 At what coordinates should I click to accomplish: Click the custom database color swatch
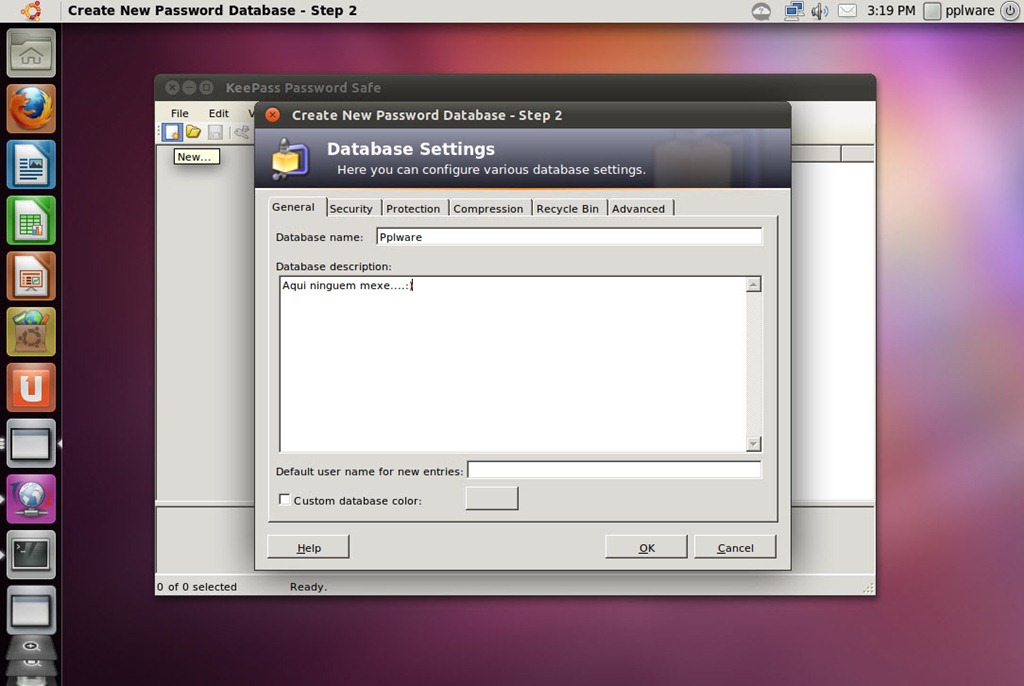pyautogui.click(x=492, y=498)
